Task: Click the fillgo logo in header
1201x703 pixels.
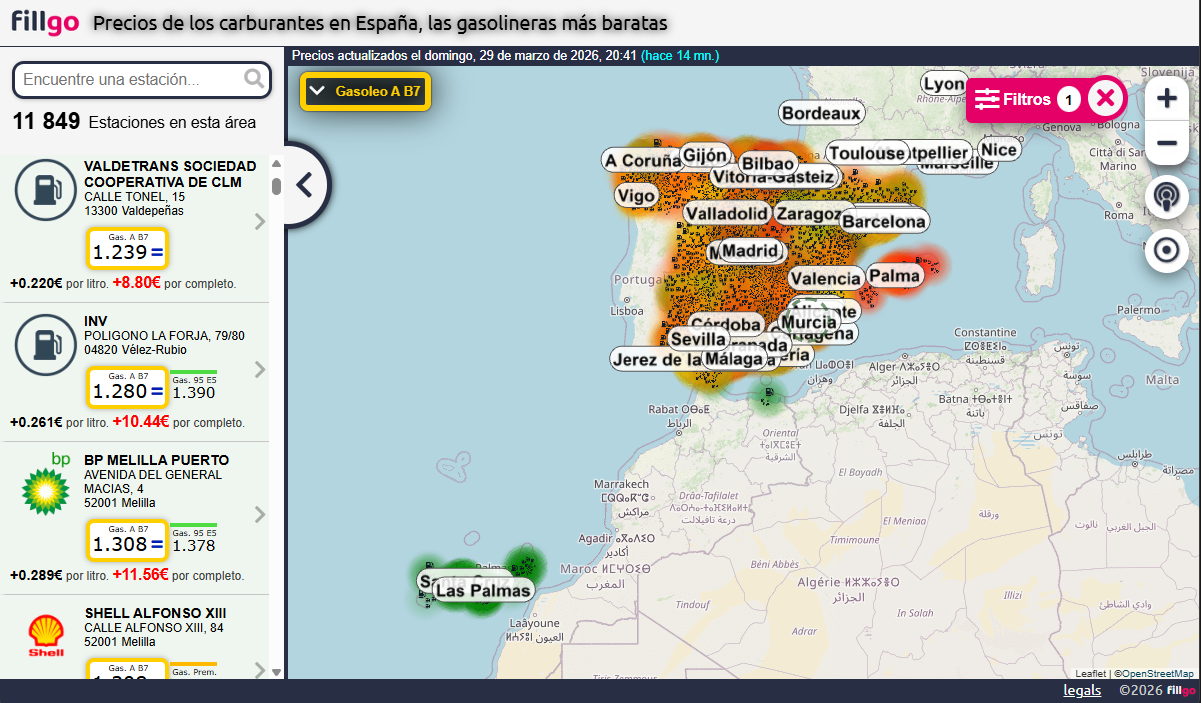Action: point(44,22)
